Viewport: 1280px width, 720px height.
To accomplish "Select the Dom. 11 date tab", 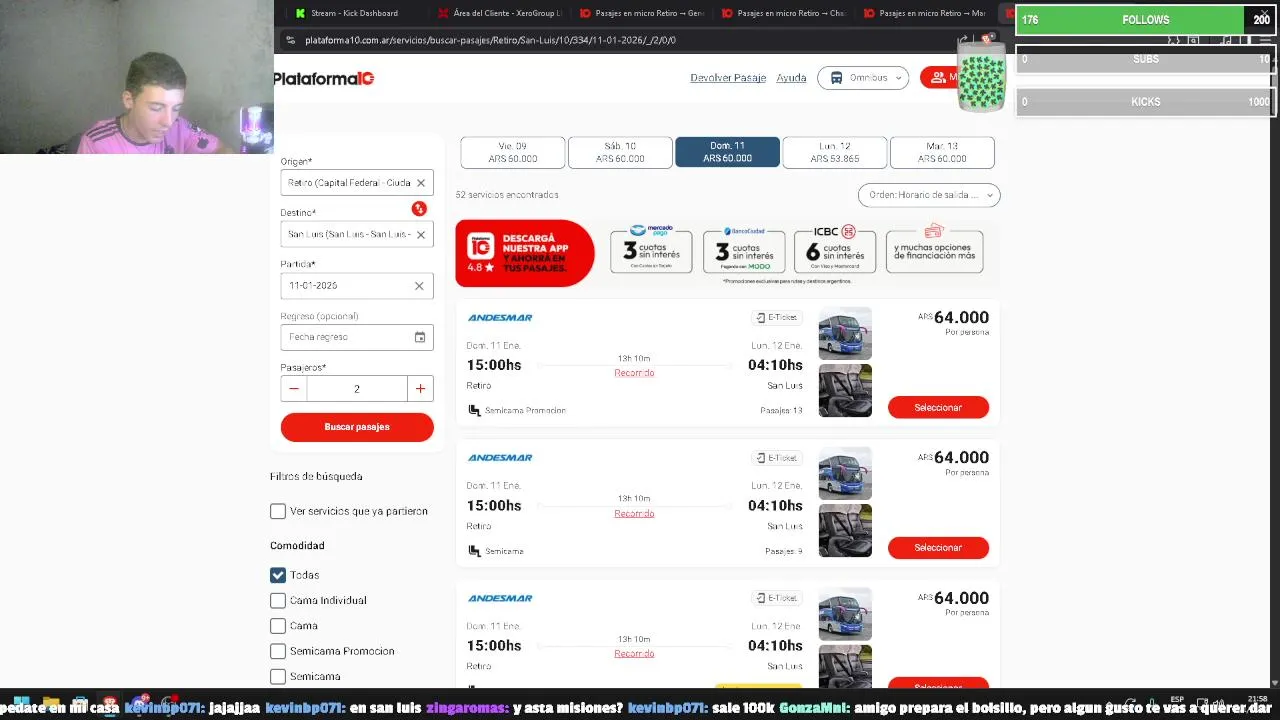I will point(727,152).
